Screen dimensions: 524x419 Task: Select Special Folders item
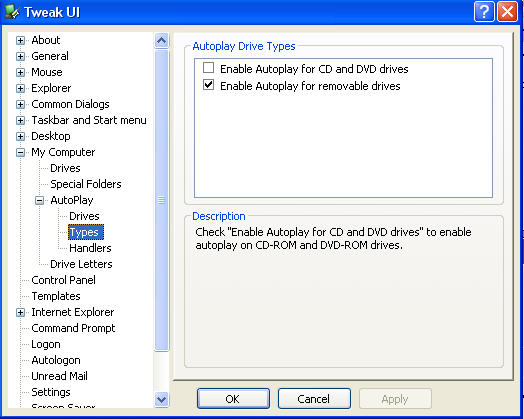coord(86,184)
